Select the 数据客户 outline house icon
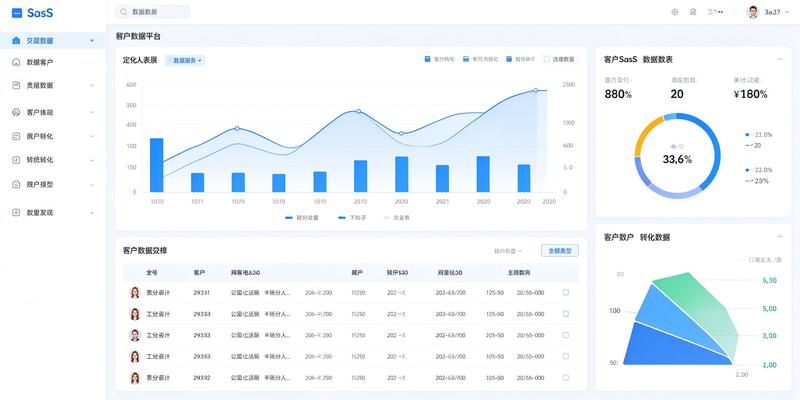 (x=16, y=62)
